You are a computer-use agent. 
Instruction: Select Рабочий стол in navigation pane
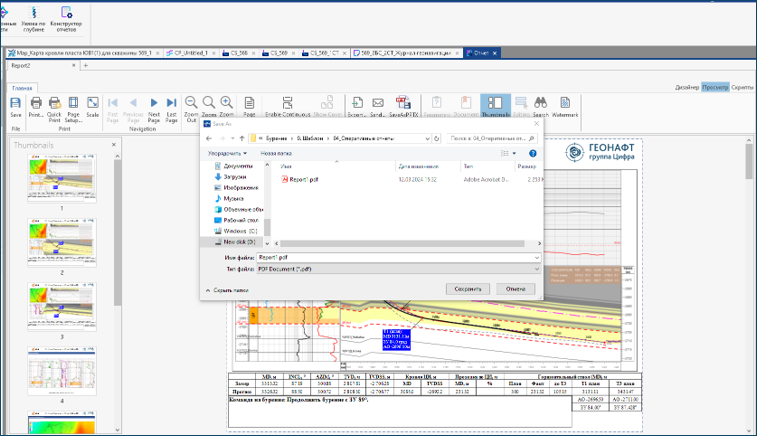coord(240,220)
